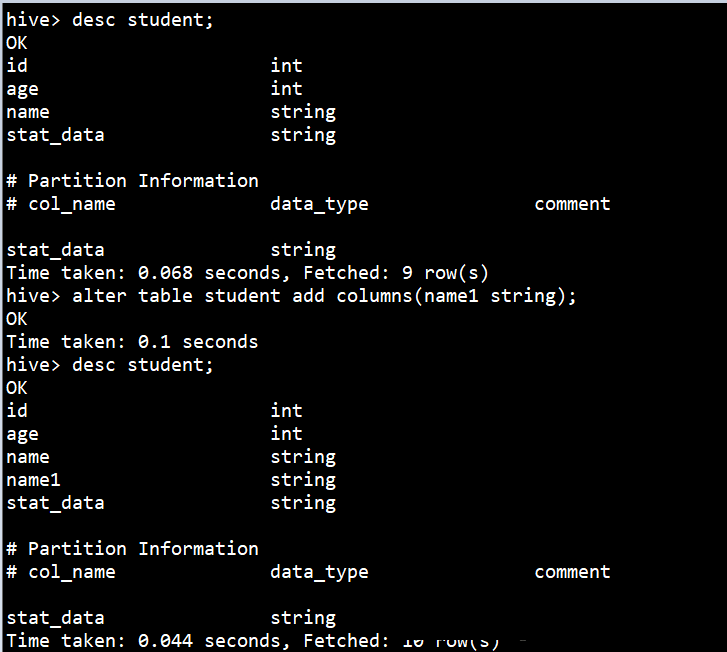
Task: Click the OK line below the alter command
Action: 17,319
